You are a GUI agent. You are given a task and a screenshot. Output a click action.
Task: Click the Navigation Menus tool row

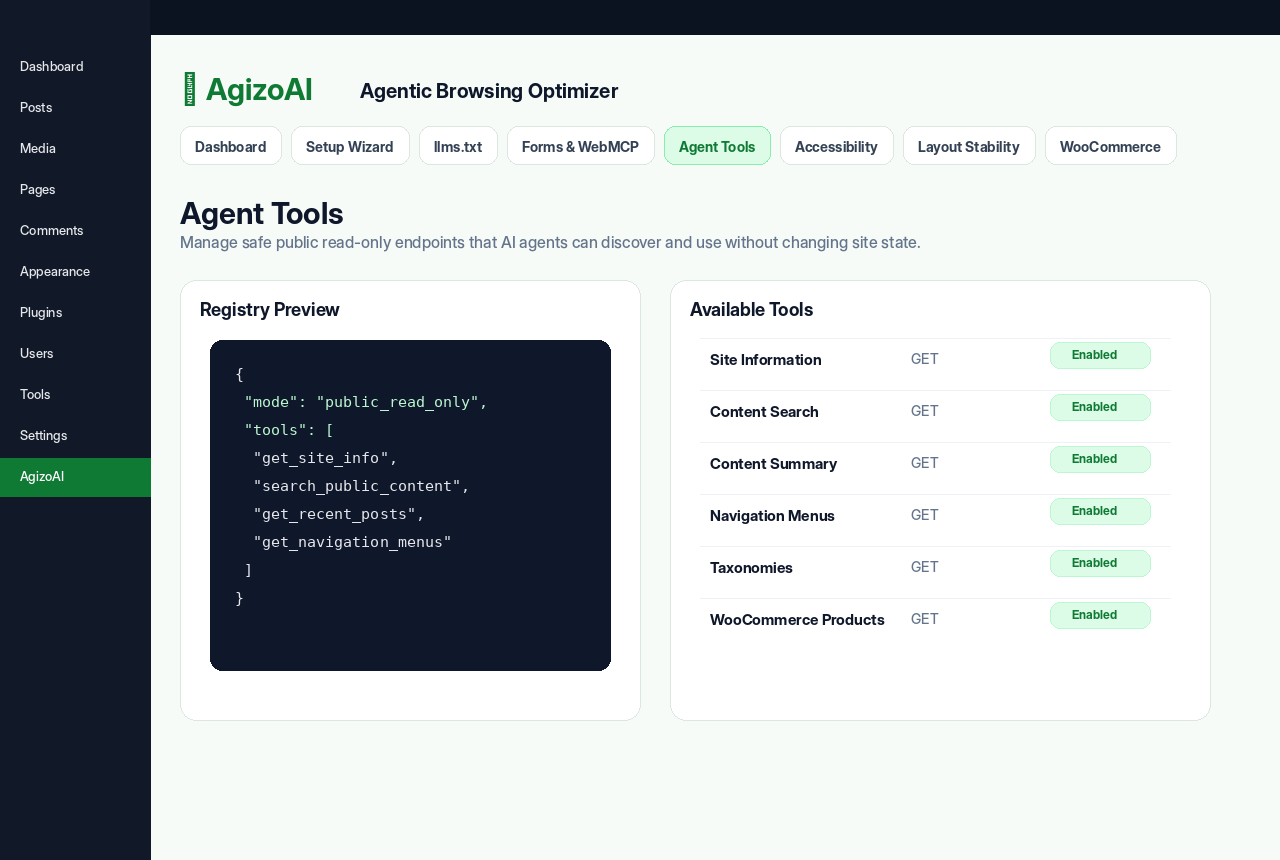click(936, 515)
